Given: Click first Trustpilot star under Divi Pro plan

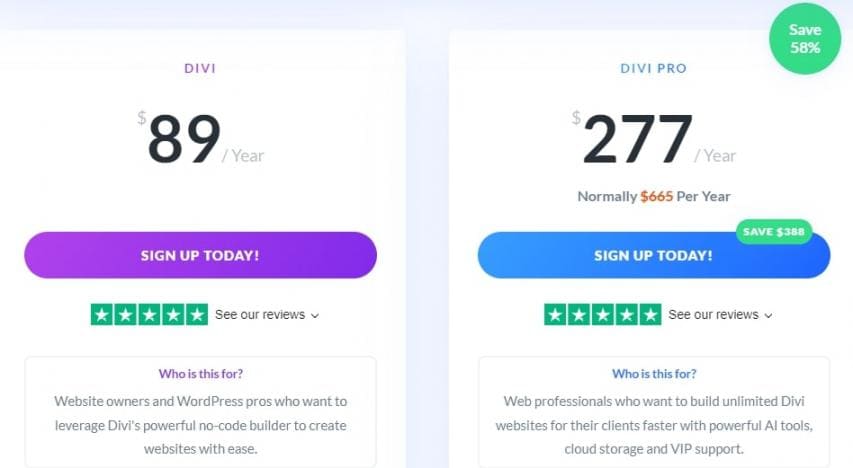Looking at the screenshot, I should tap(555, 315).
